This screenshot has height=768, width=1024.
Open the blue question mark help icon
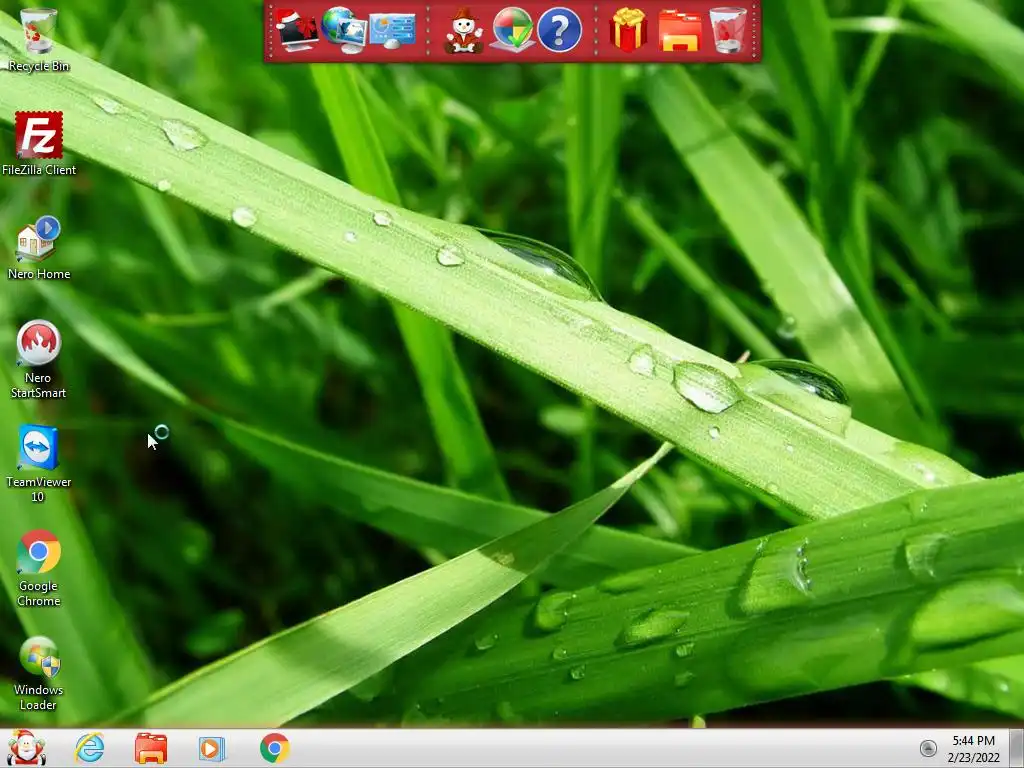point(560,30)
